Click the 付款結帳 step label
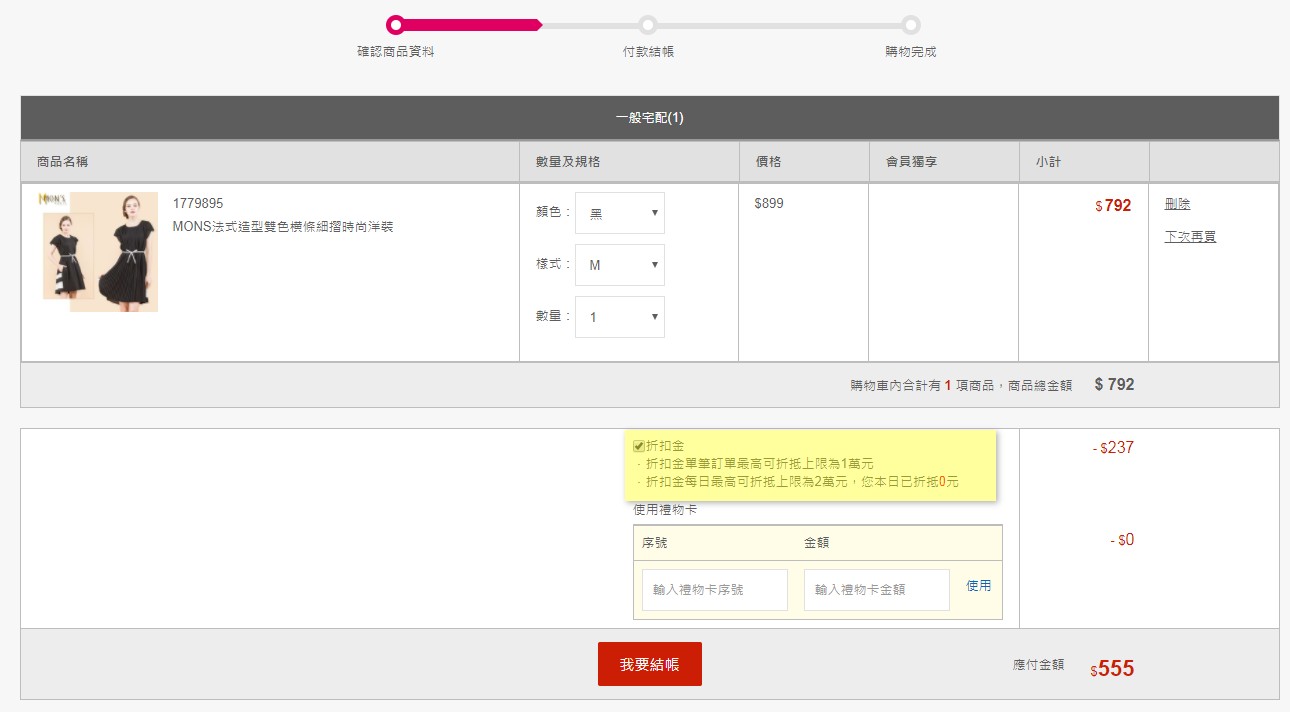Screen dimensions: 1290x712 (648, 52)
